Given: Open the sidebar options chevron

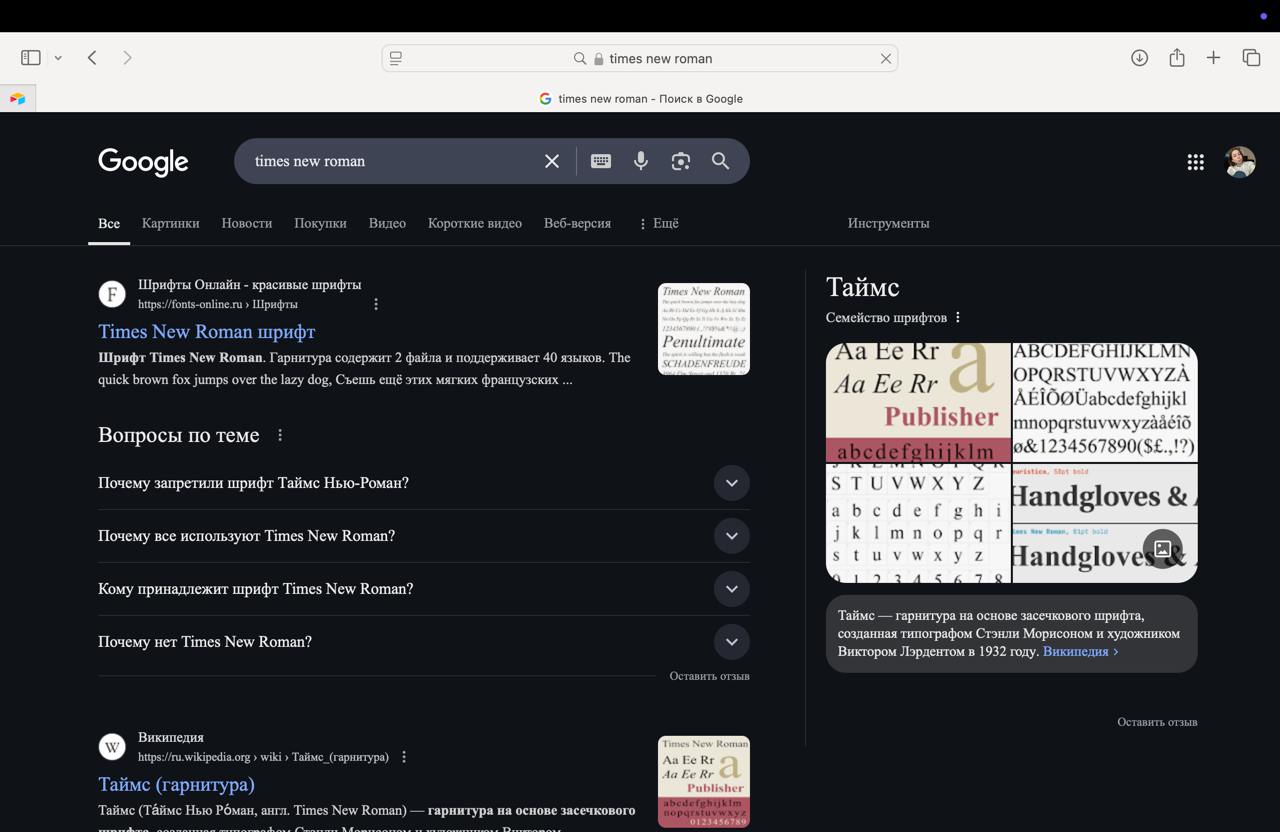Looking at the screenshot, I should [x=58, y=58].
